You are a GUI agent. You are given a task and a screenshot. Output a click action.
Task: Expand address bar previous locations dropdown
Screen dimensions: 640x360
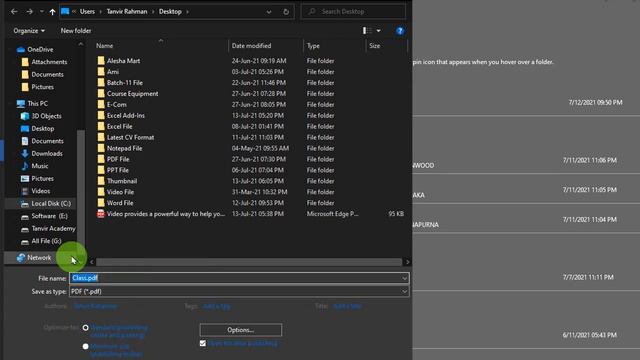tap(269, 12)
